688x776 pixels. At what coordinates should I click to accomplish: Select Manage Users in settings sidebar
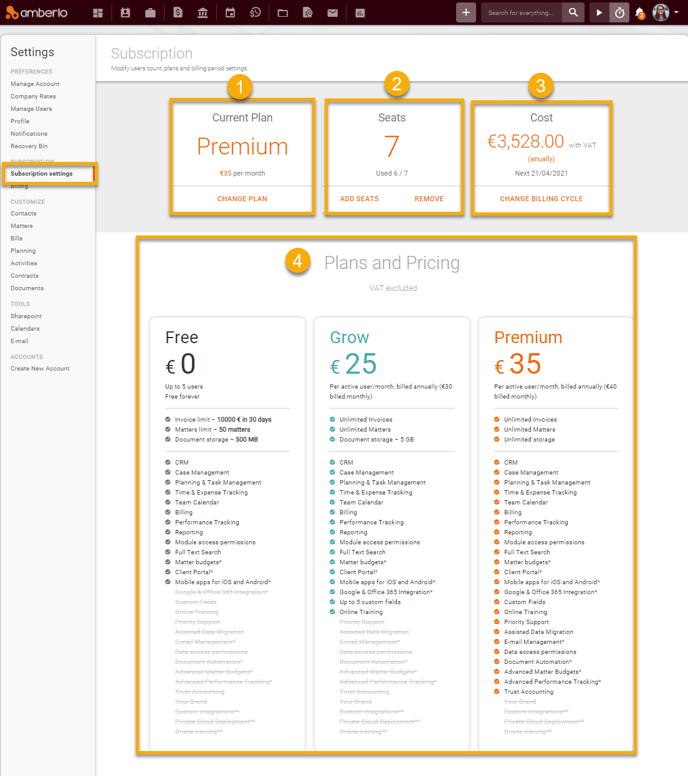(31, 109)
